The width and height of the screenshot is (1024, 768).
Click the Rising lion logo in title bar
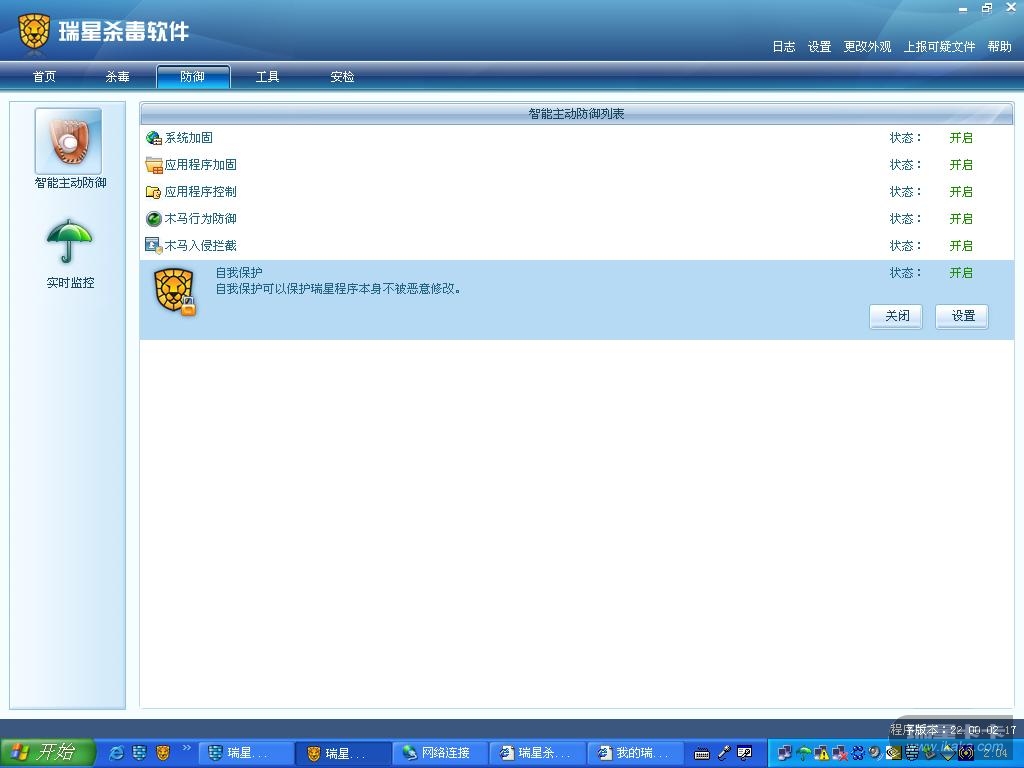click(x=34, y=31)
